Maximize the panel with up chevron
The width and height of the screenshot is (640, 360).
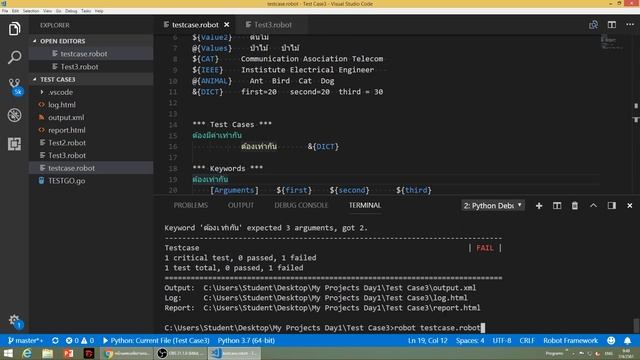click(x=593, y=206)
